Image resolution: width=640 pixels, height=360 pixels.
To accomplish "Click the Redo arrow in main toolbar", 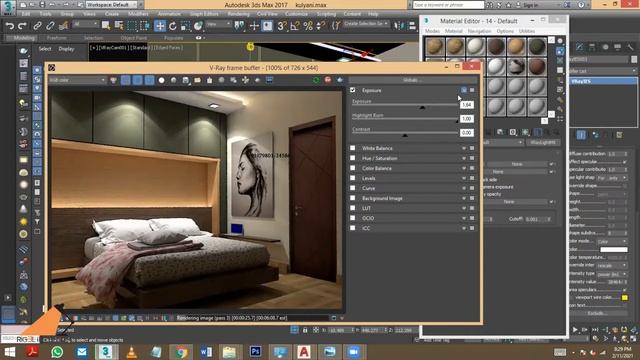I will point(22,26).
